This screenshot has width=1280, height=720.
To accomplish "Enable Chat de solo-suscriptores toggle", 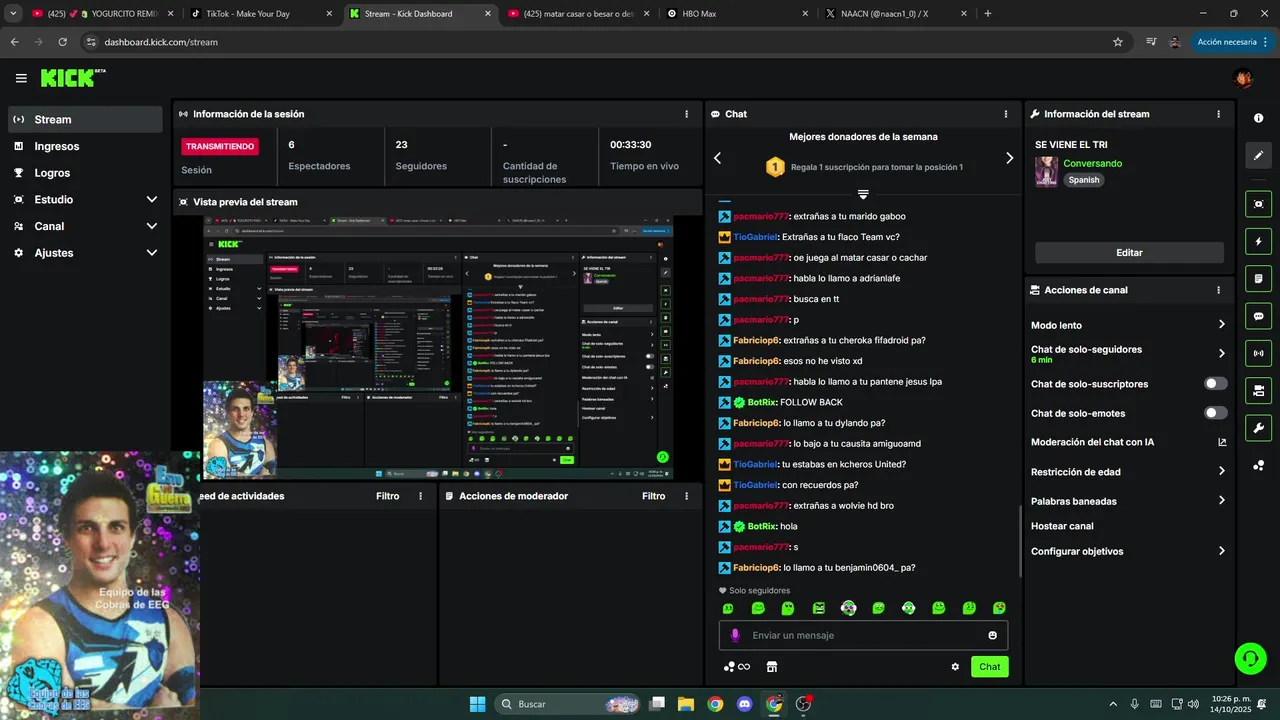I will tap(1216, 384).
